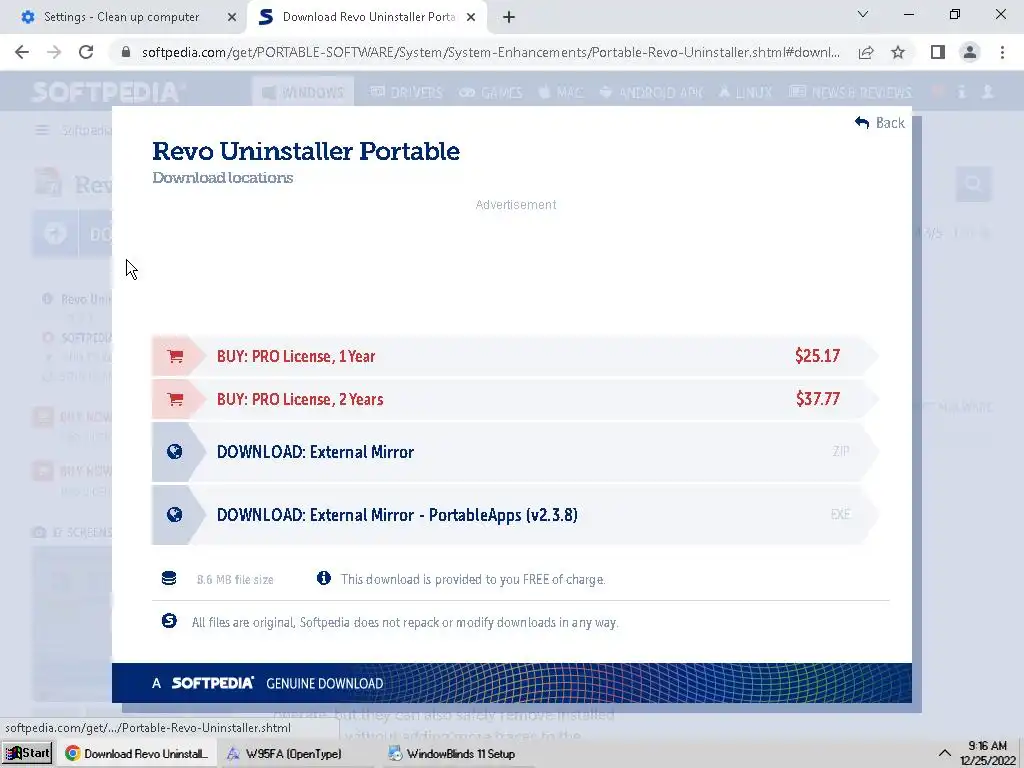Open News & Reviews in Softpedia nav

point(850,92)
